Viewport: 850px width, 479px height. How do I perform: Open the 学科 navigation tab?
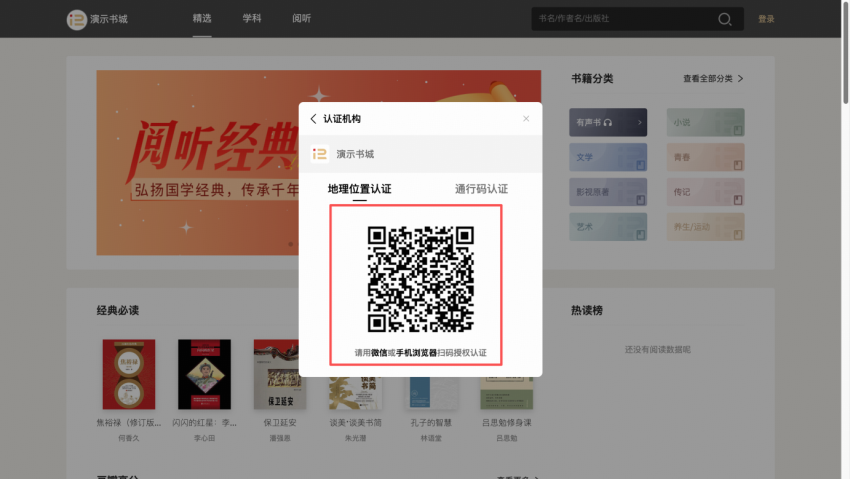point(252,18)
